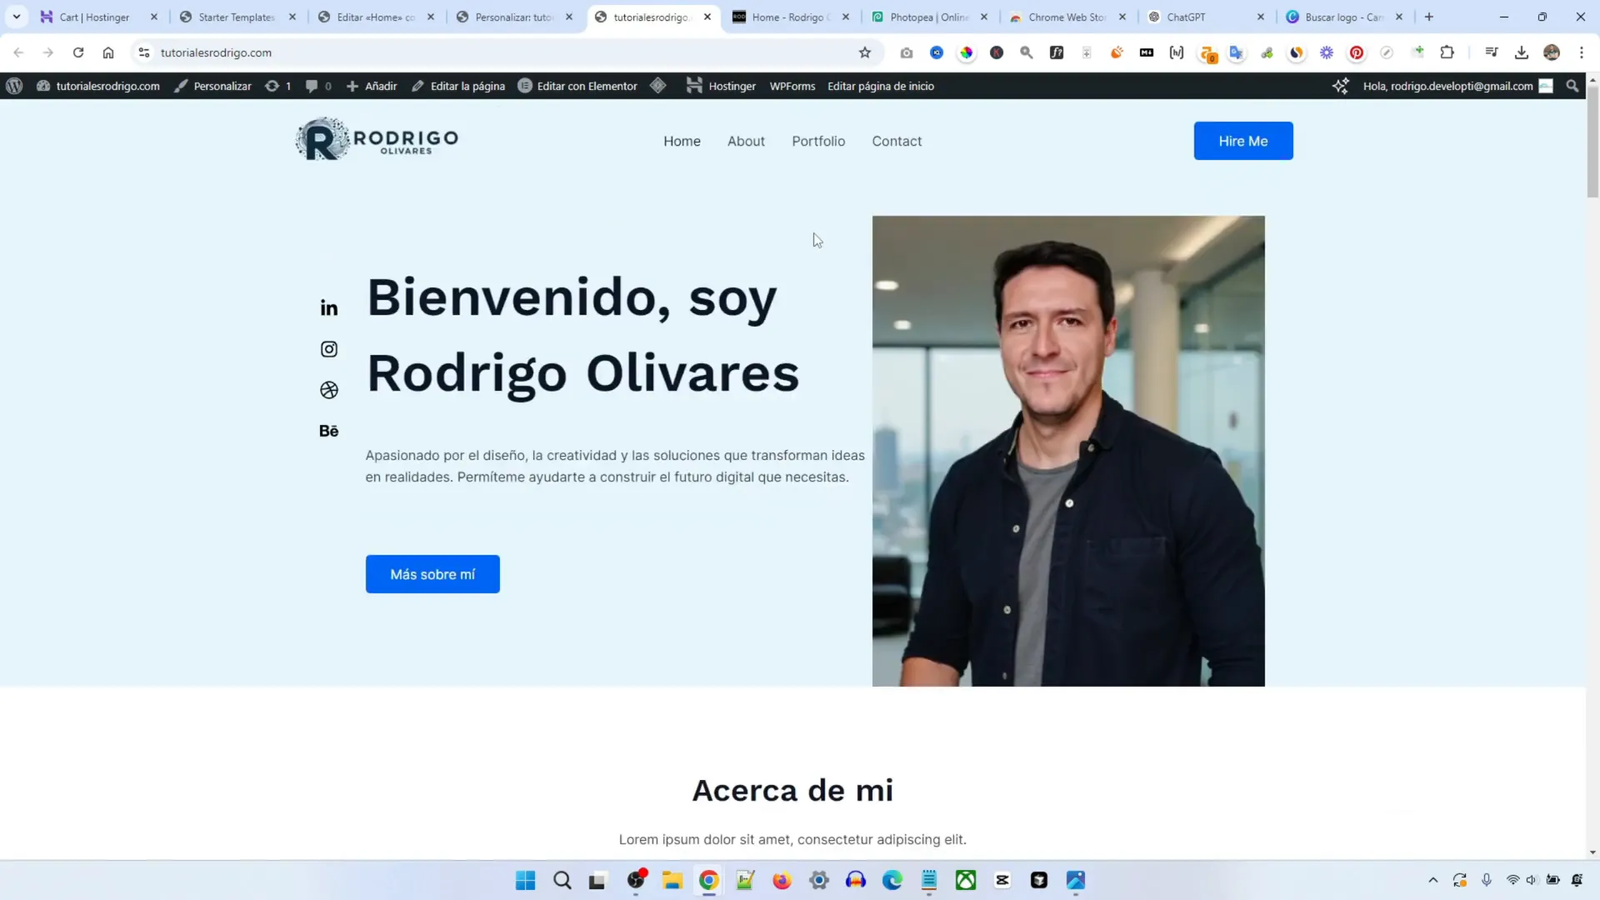Click the Hire Me button
This screenshot has height=900, width=1600.
1242,140
